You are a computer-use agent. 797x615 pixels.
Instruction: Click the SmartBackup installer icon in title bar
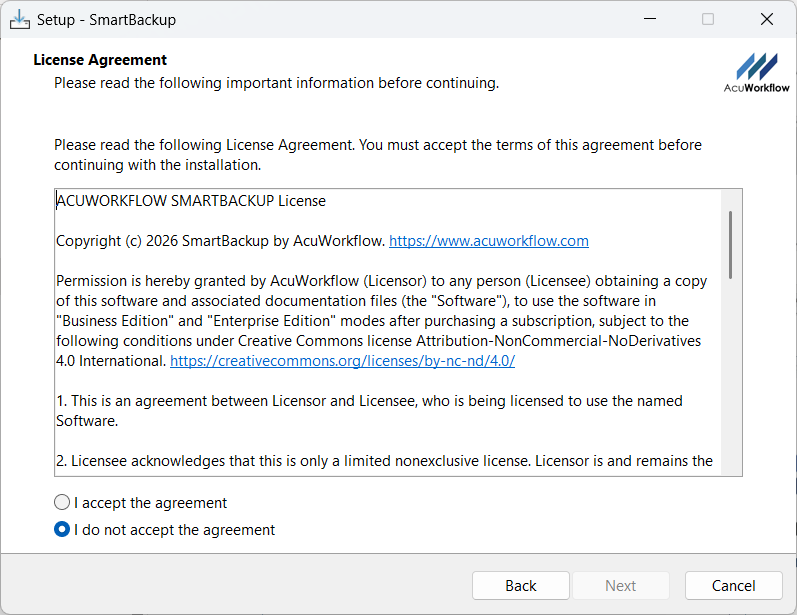pyautogui.click(x=20, y=20)
